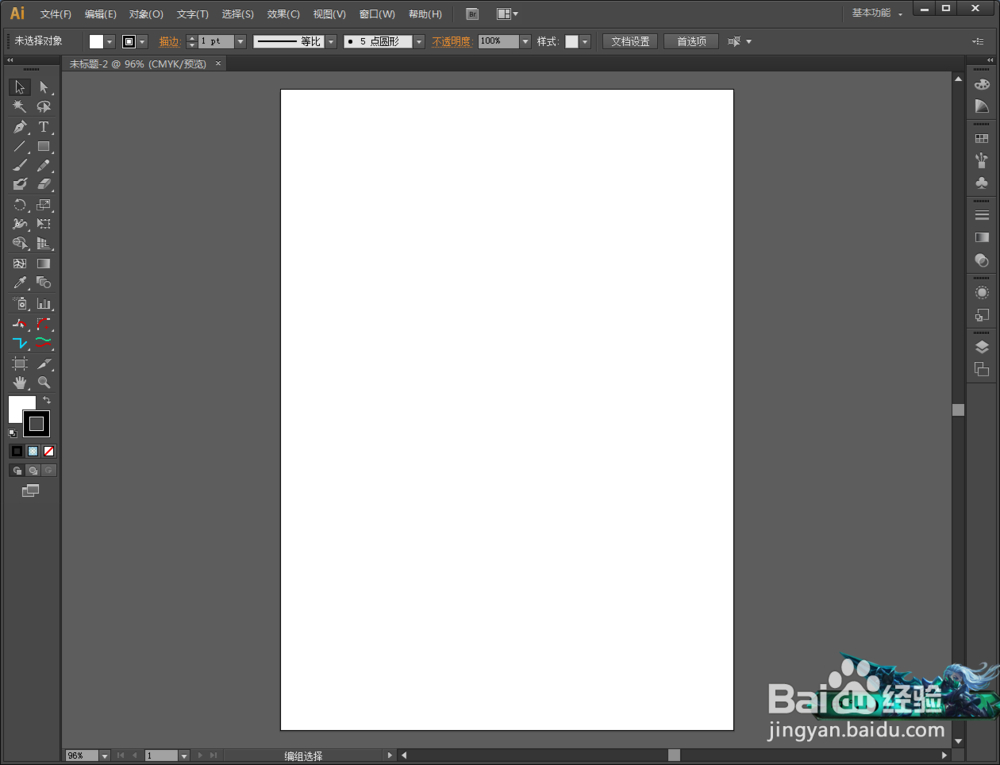This screenshot has height=765, width=1000.
Task: Set paint mode to Gradient
Action: (33, 451)
